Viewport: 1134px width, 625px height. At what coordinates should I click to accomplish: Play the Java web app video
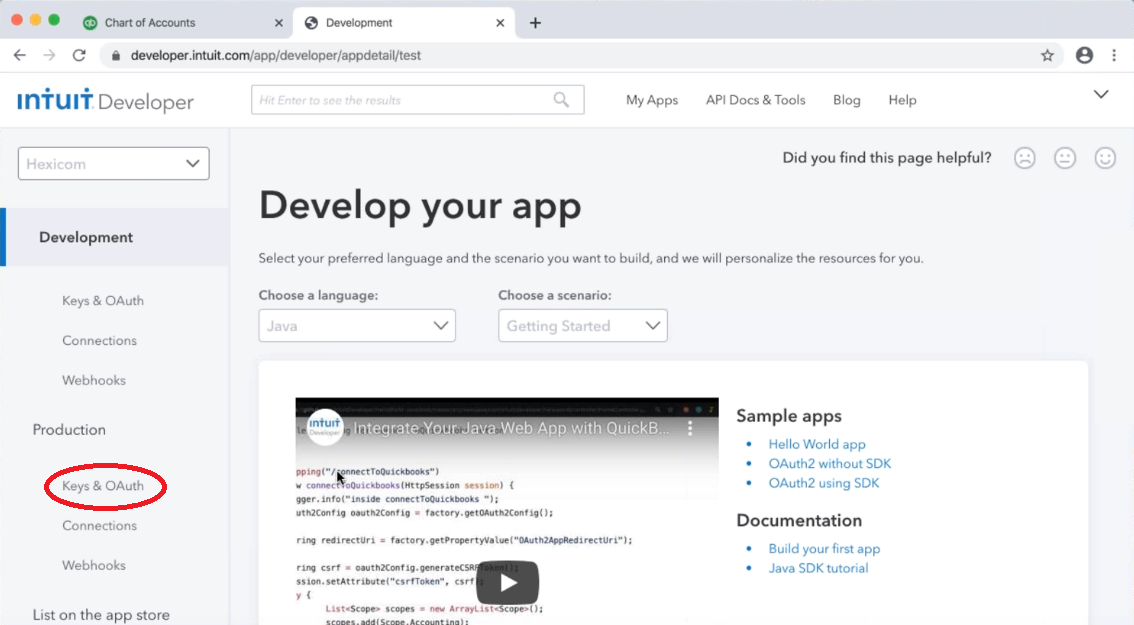507,582
